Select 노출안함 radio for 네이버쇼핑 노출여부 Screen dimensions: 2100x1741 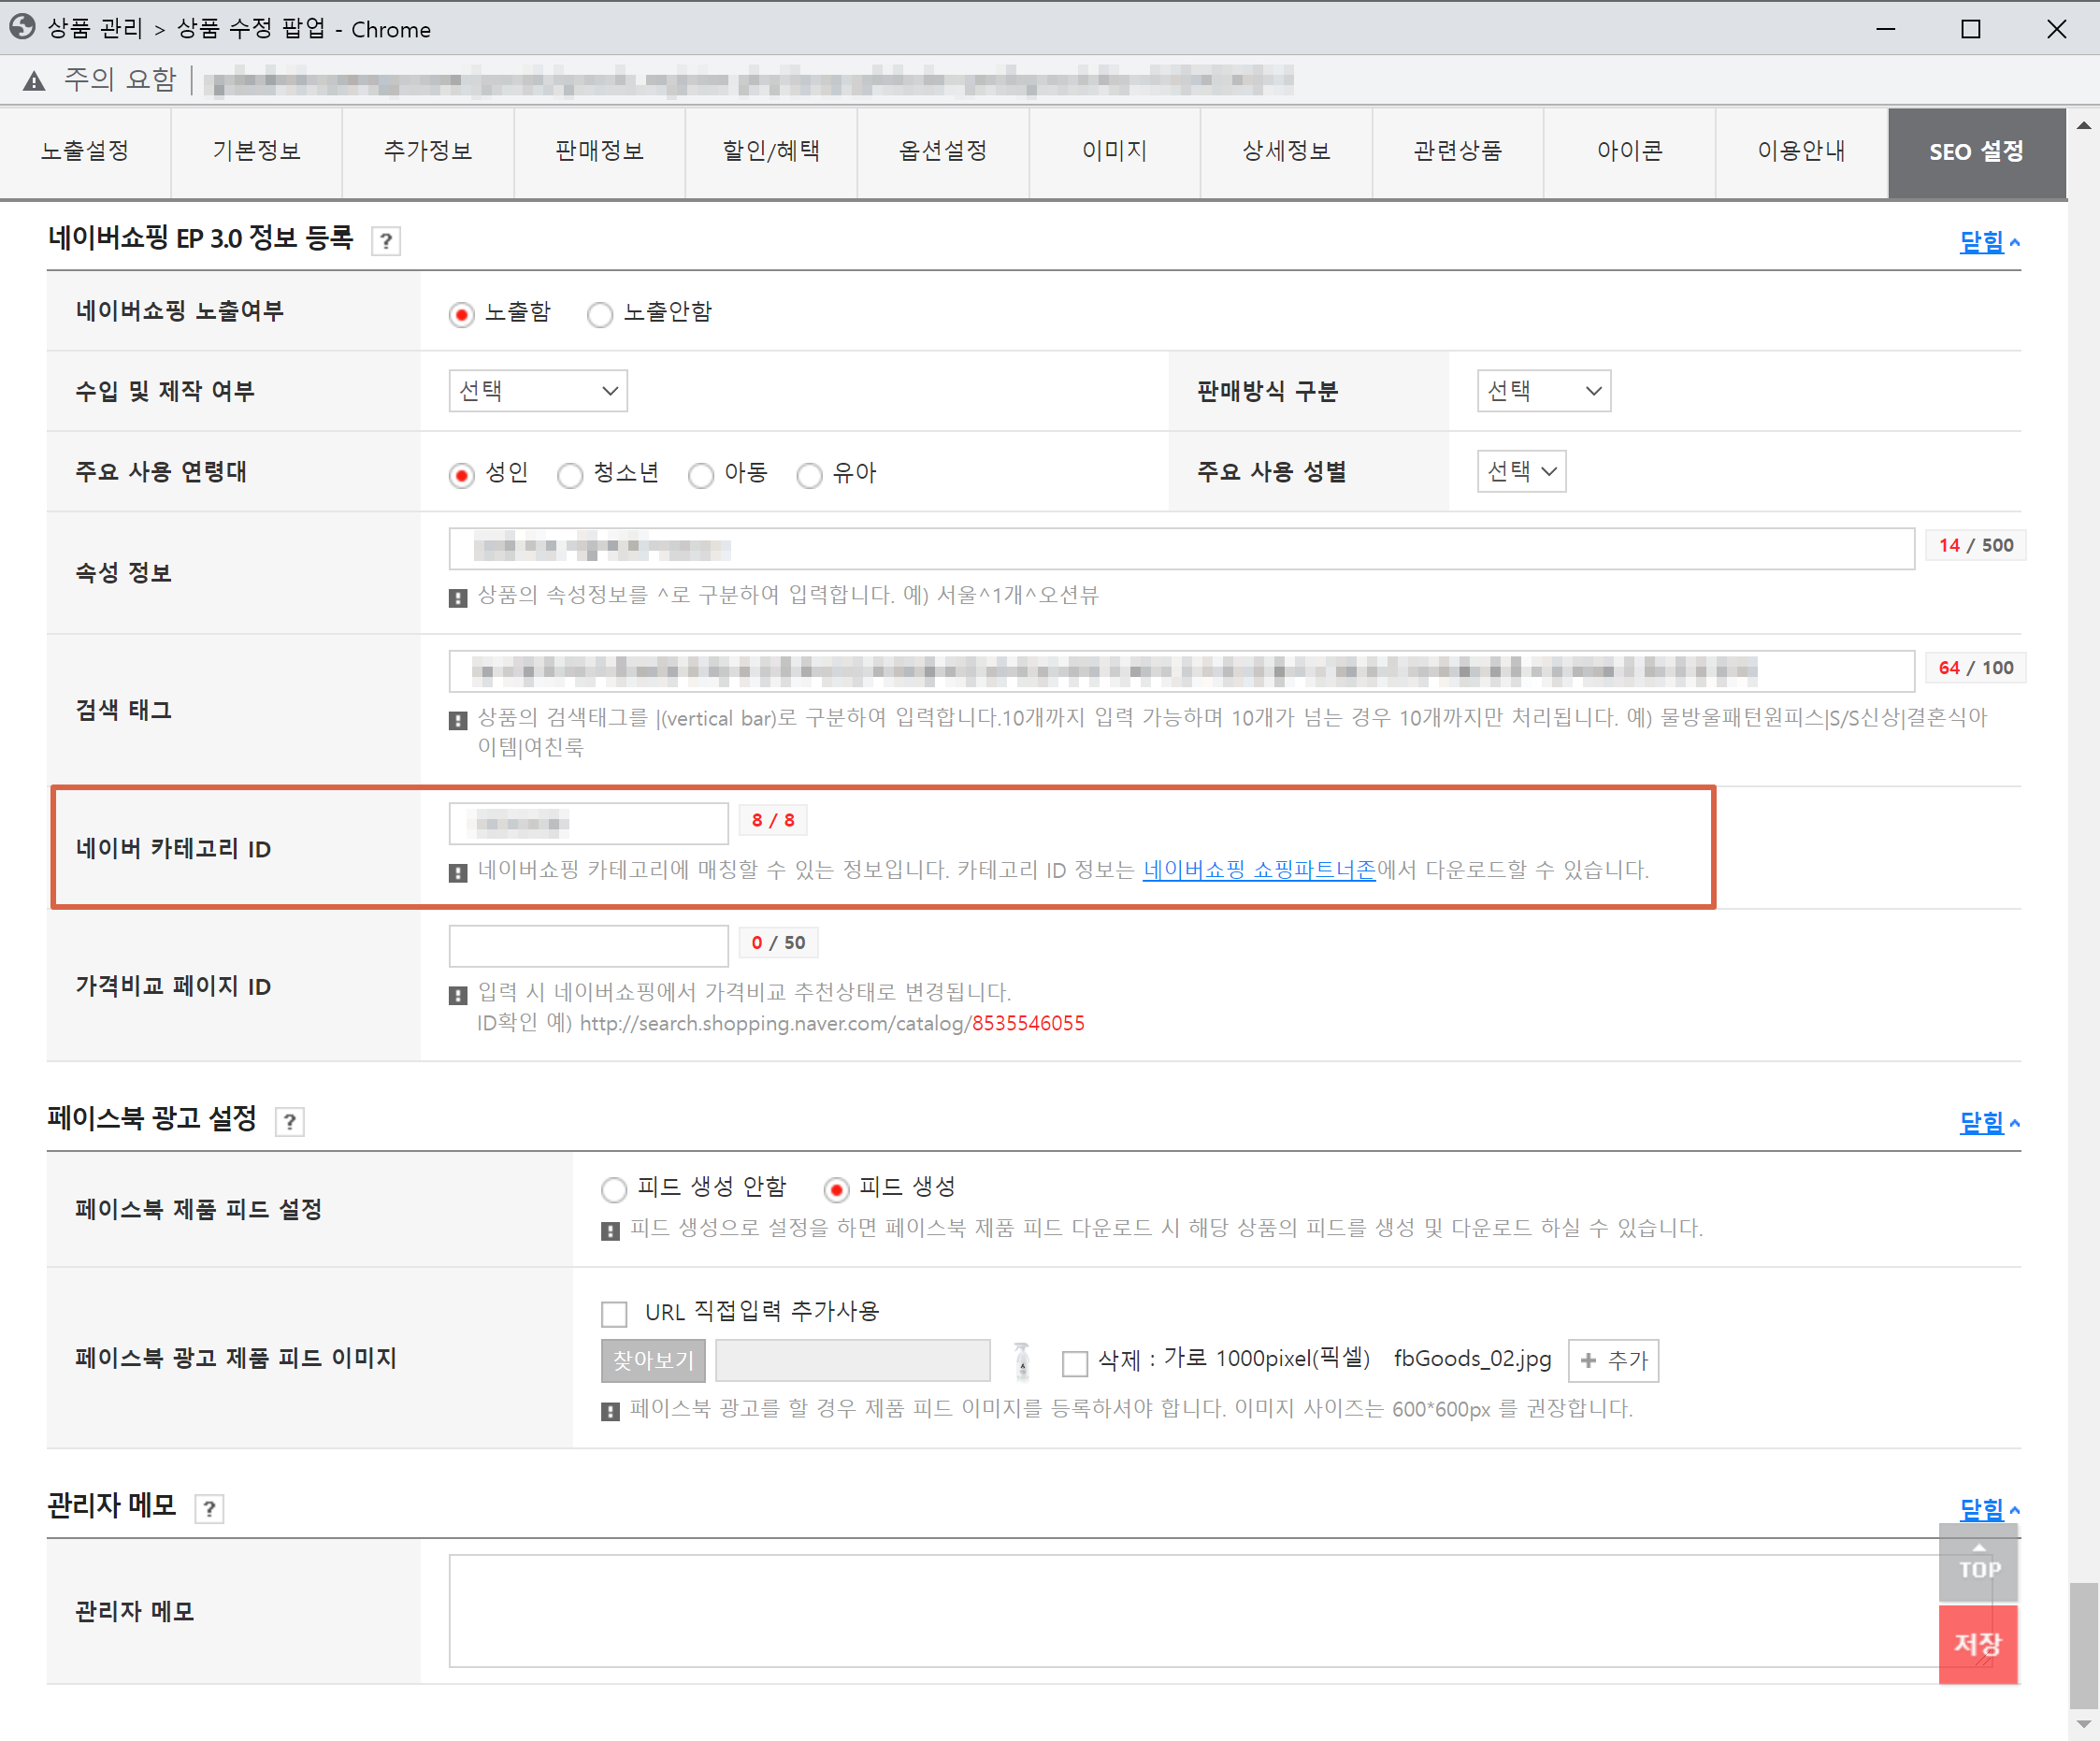point(600,315)
